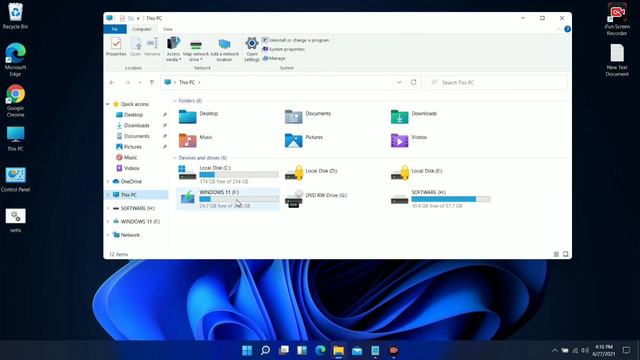Screen dimensions: 640x360
Task: Expand the OneDrive tree node
Action: click(108, 181)
